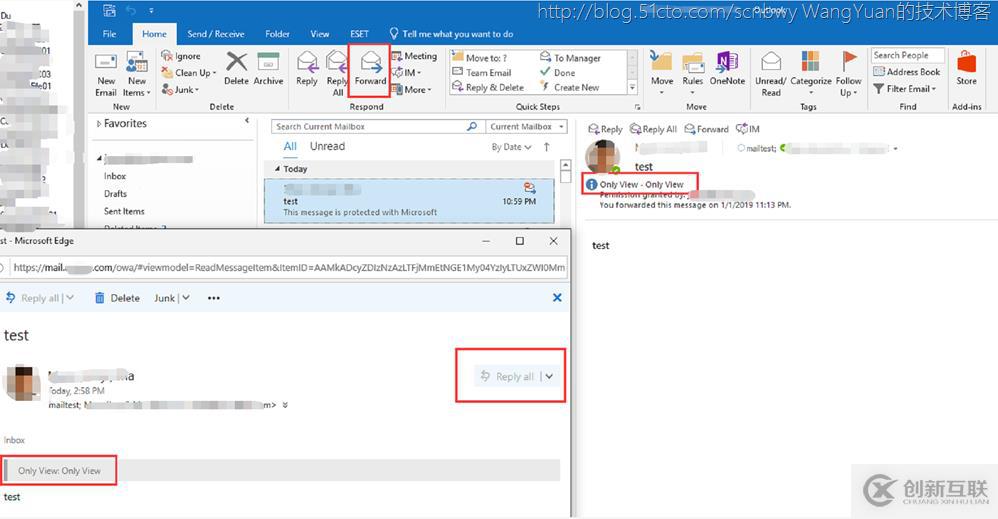Select the Team Email quick step
This screenshot has width=998, height=519.
click(482, 73)
